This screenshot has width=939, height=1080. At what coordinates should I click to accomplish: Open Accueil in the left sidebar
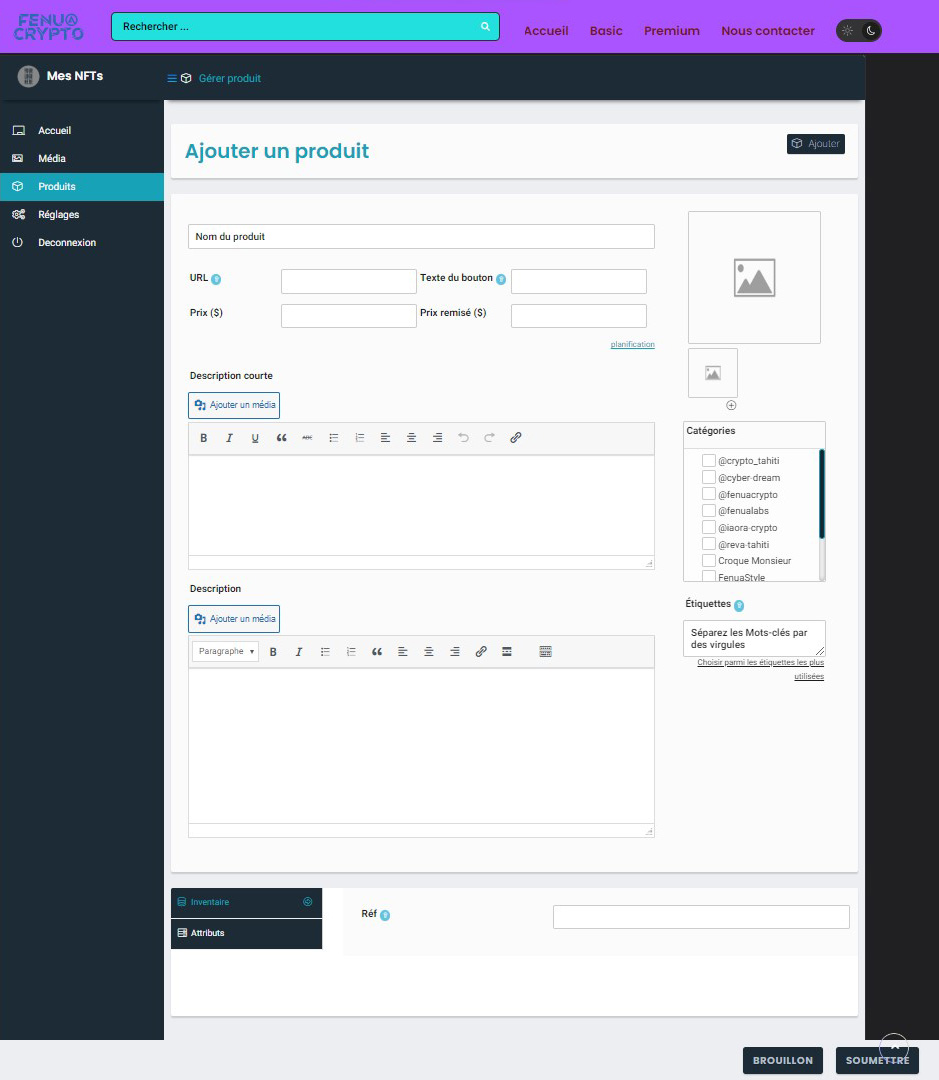point(82,130)
